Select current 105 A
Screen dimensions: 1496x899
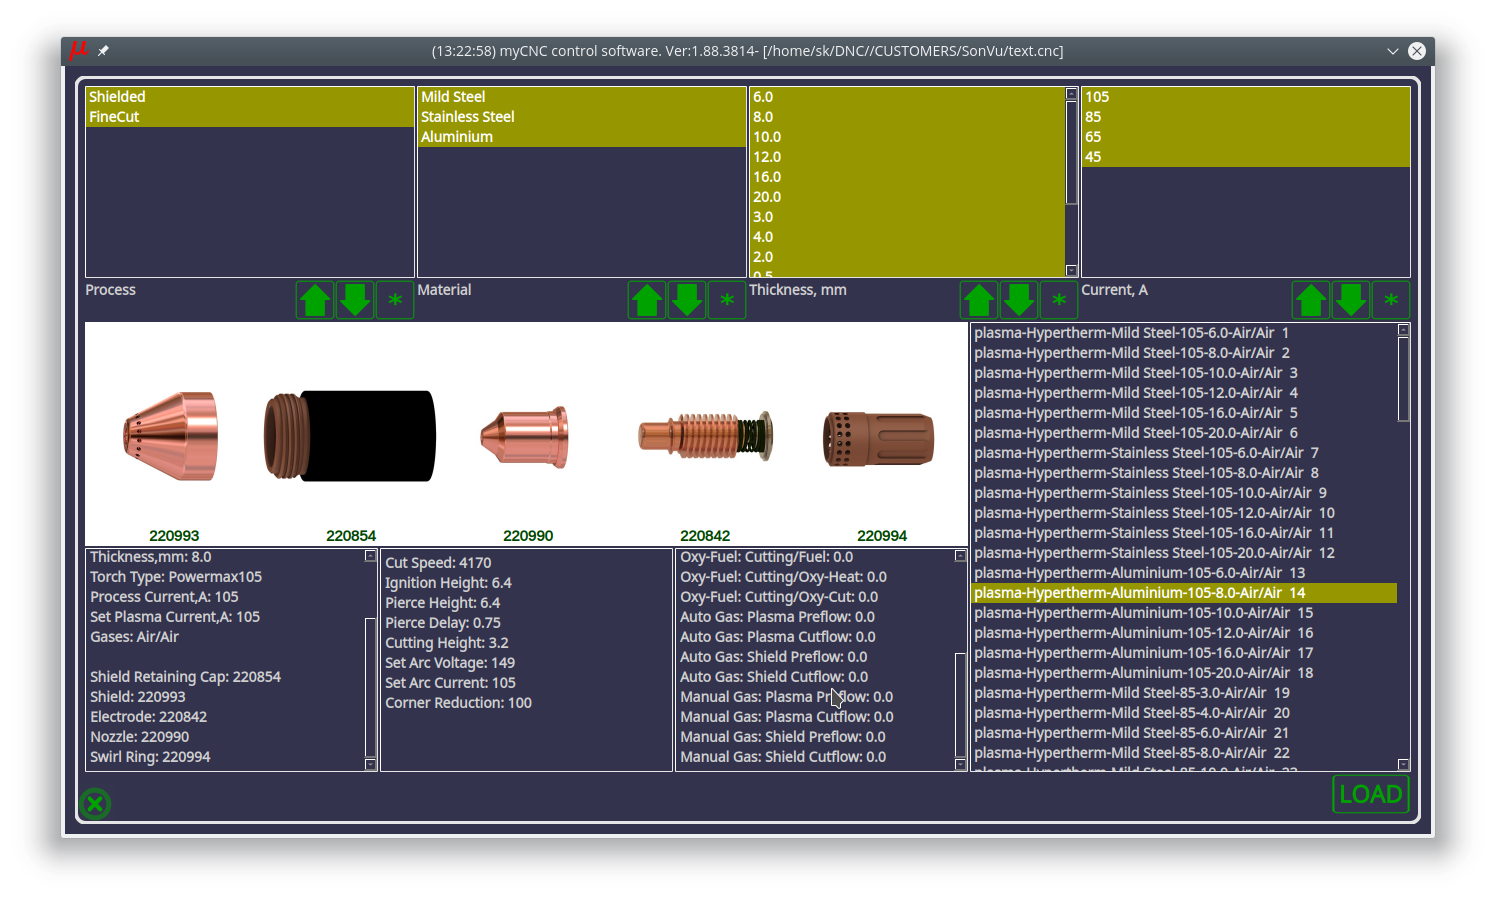[1246, 97]
